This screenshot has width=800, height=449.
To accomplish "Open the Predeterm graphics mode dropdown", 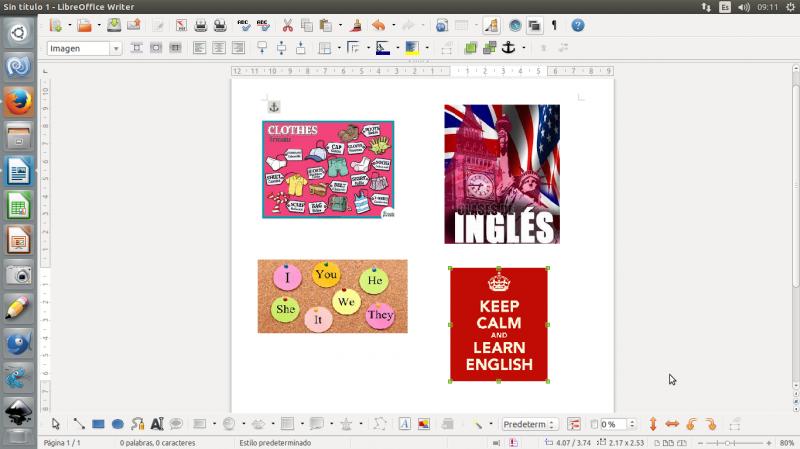I will click(x=530, y=424).
